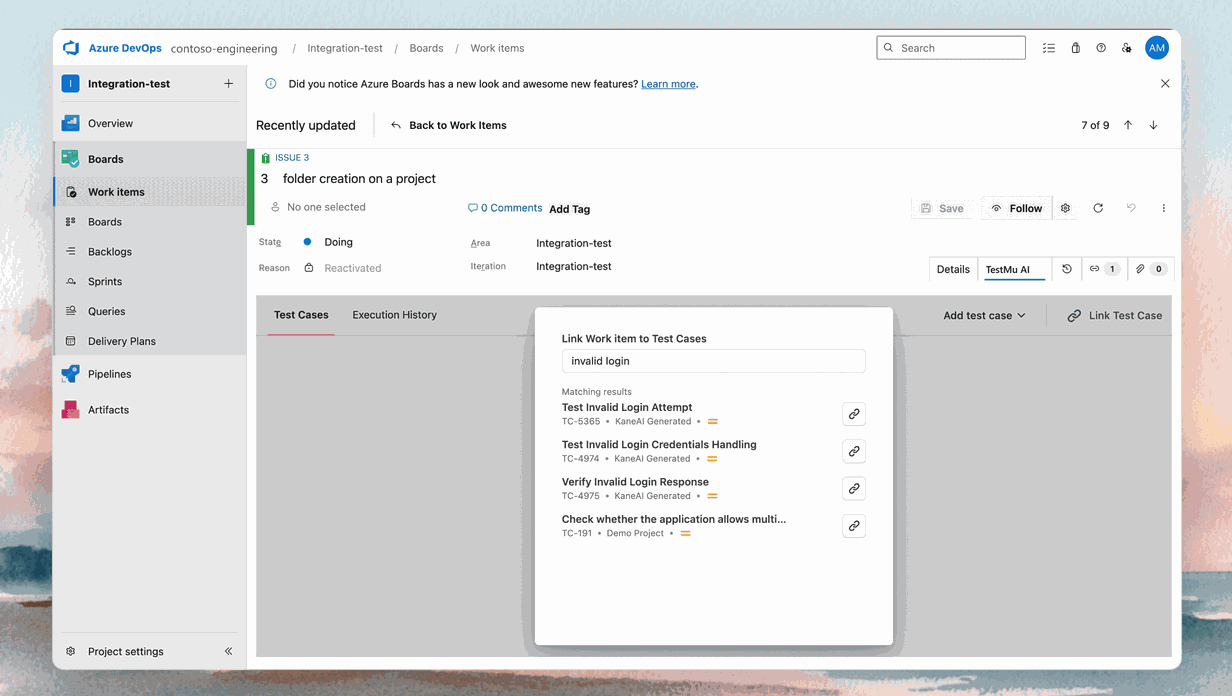Open the more actions ellipsis menu
The image size is (1232, 696).
(1164, 208)
